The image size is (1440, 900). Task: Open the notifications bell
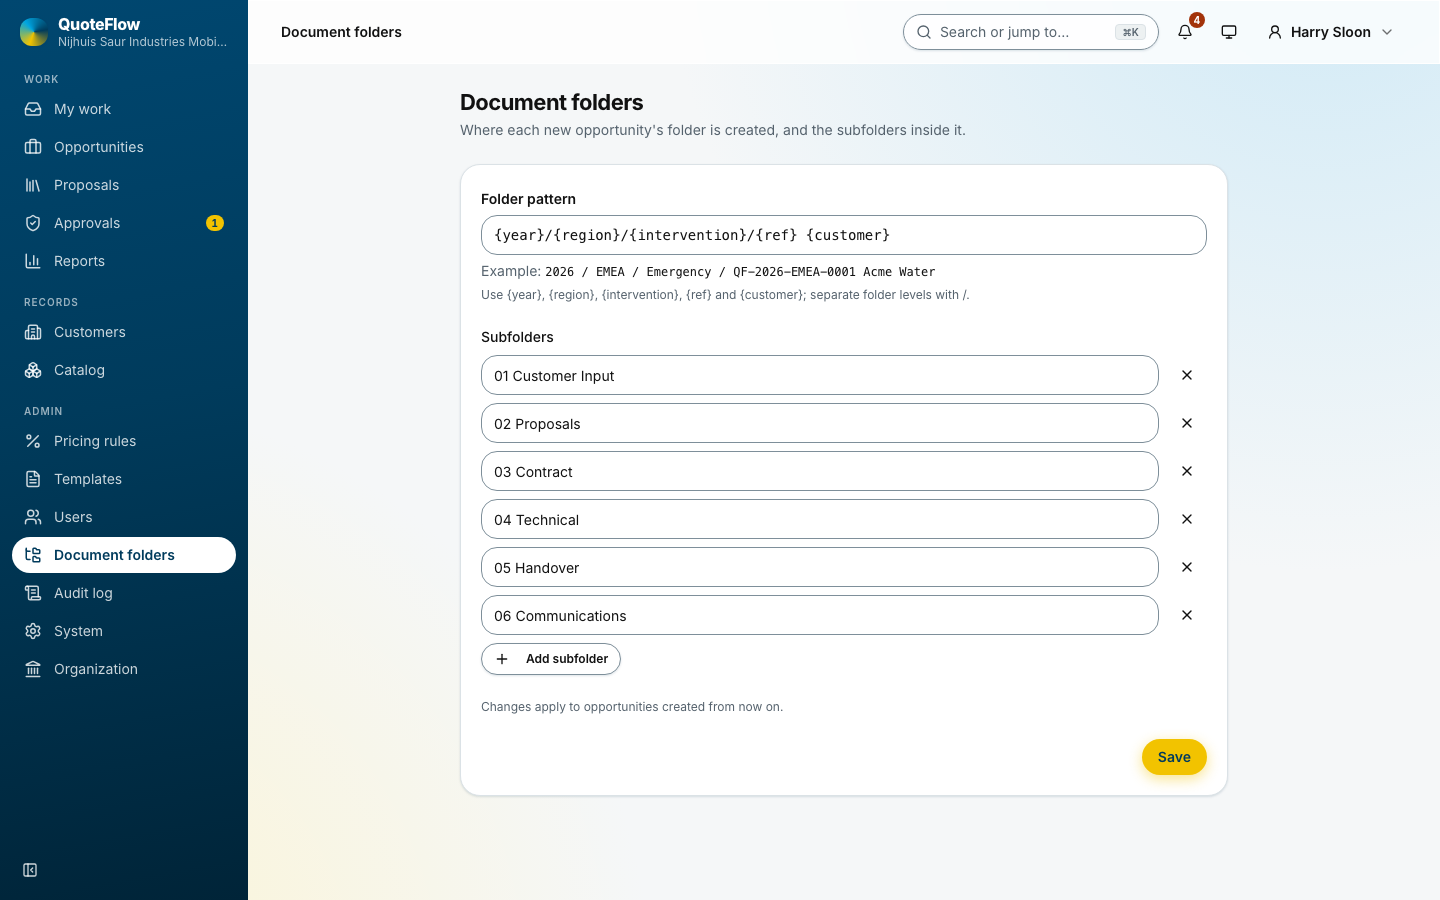[x=1185, y=32]
